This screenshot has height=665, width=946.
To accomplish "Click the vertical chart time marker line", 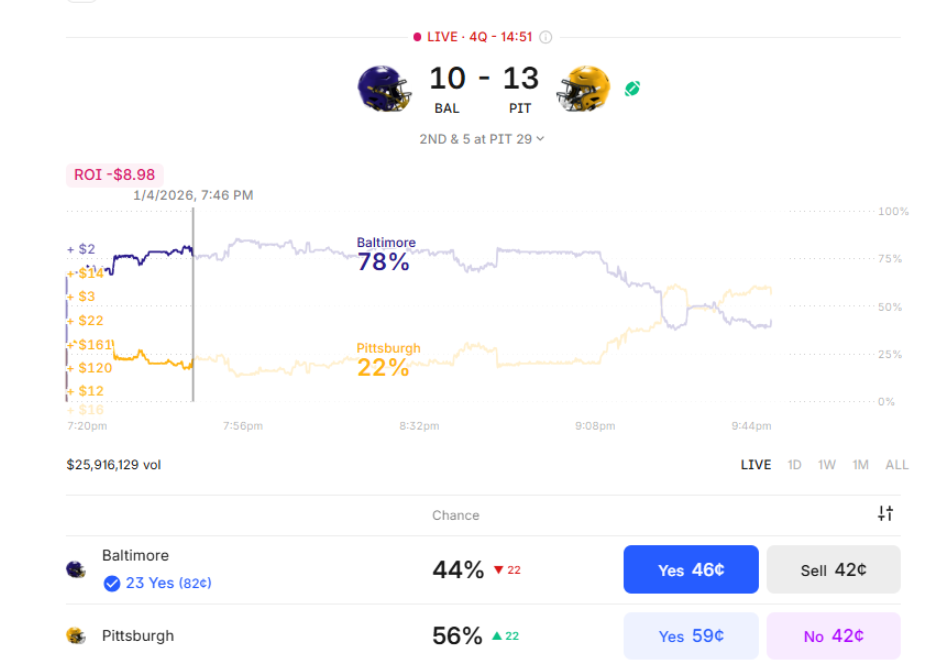I will 193,320.
